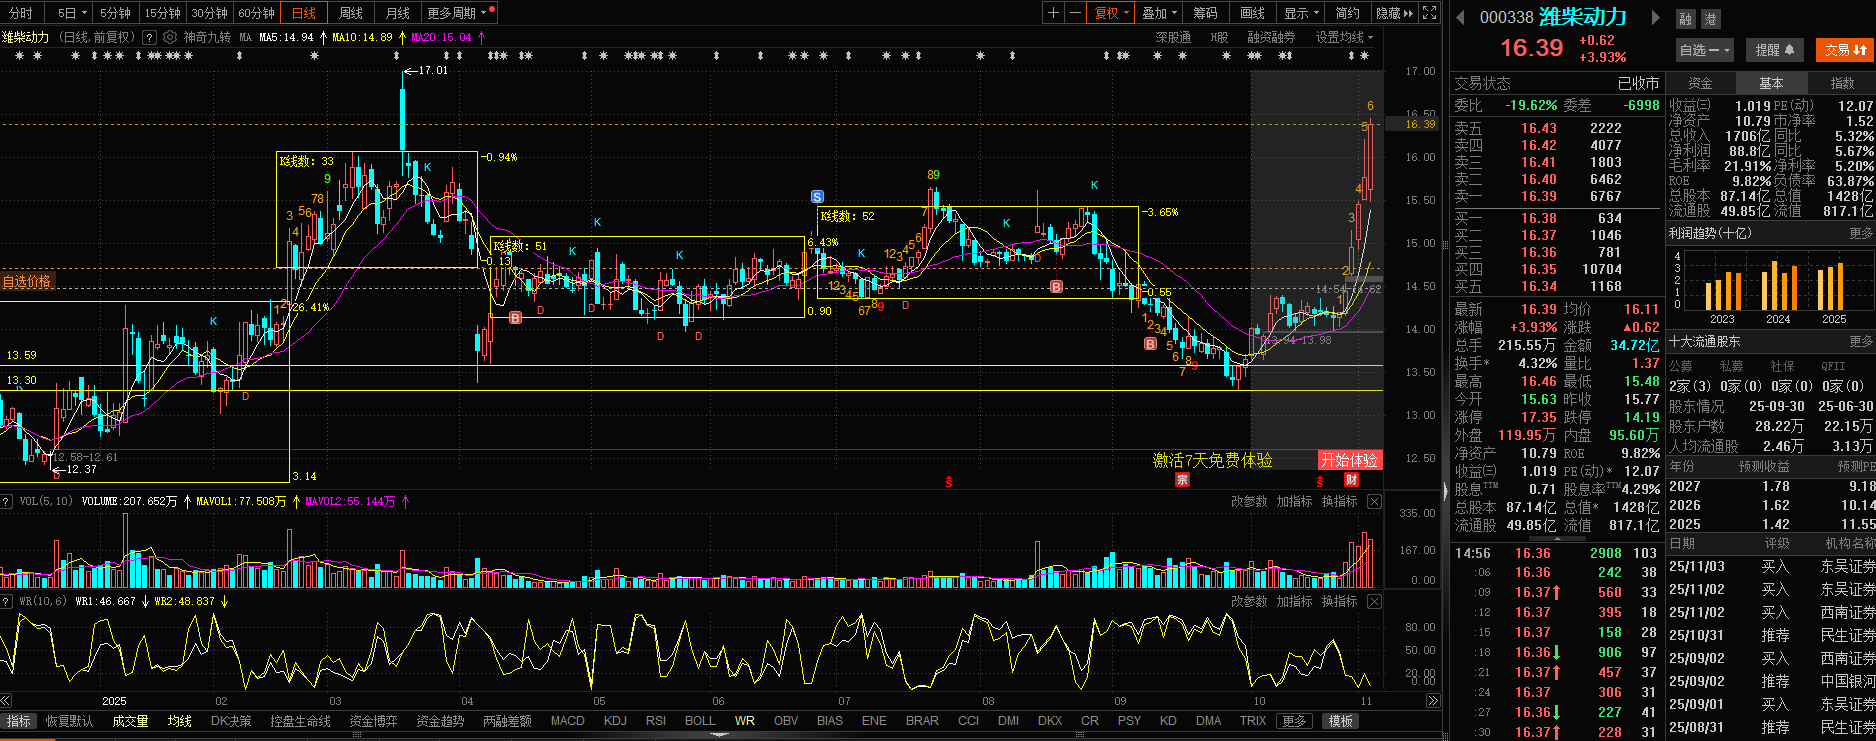Viewport: 1876px width, 741px height.
Task: Go to next stock with right arrow
Action: [x=1655, y=17]
